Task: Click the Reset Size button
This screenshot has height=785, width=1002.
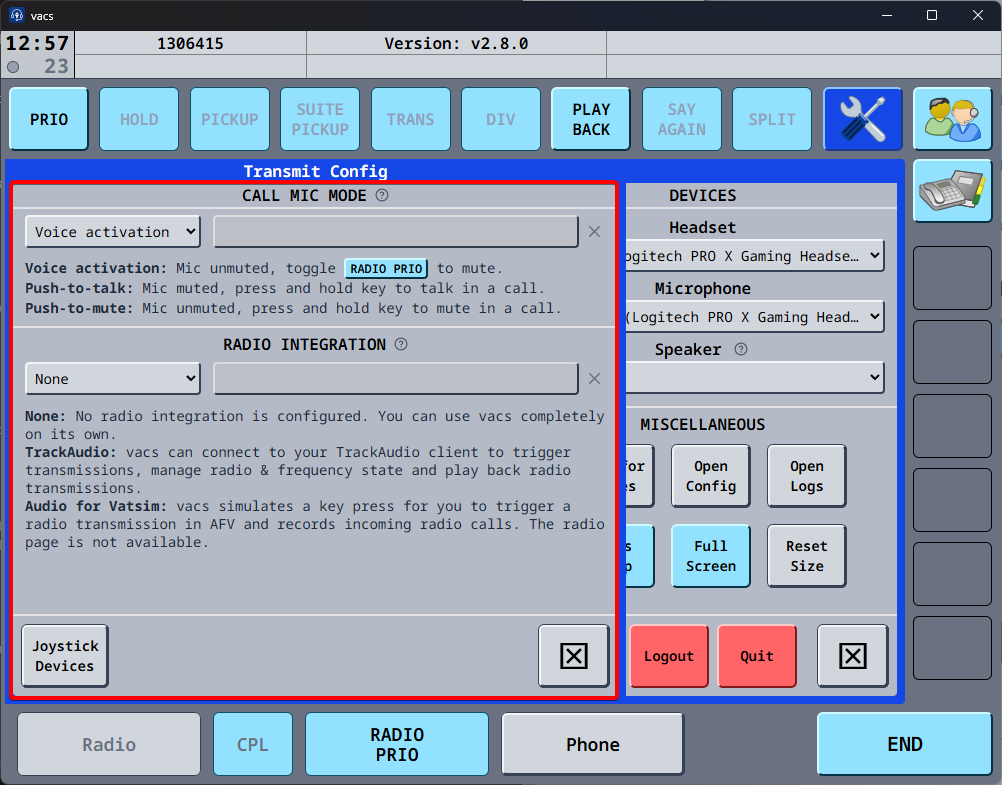Action: (806, 556)
